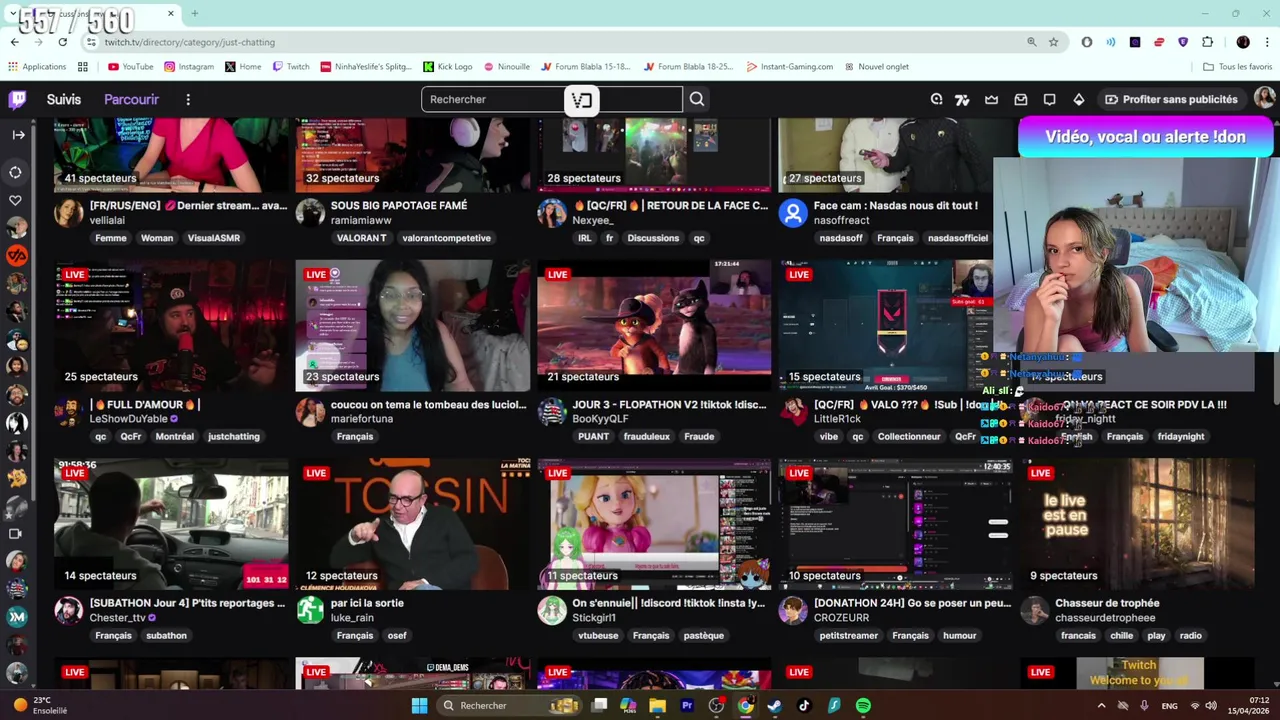Open the 7TV extension icon
This screenshot has width=1280, height=720.
click(x=962, y=99)
